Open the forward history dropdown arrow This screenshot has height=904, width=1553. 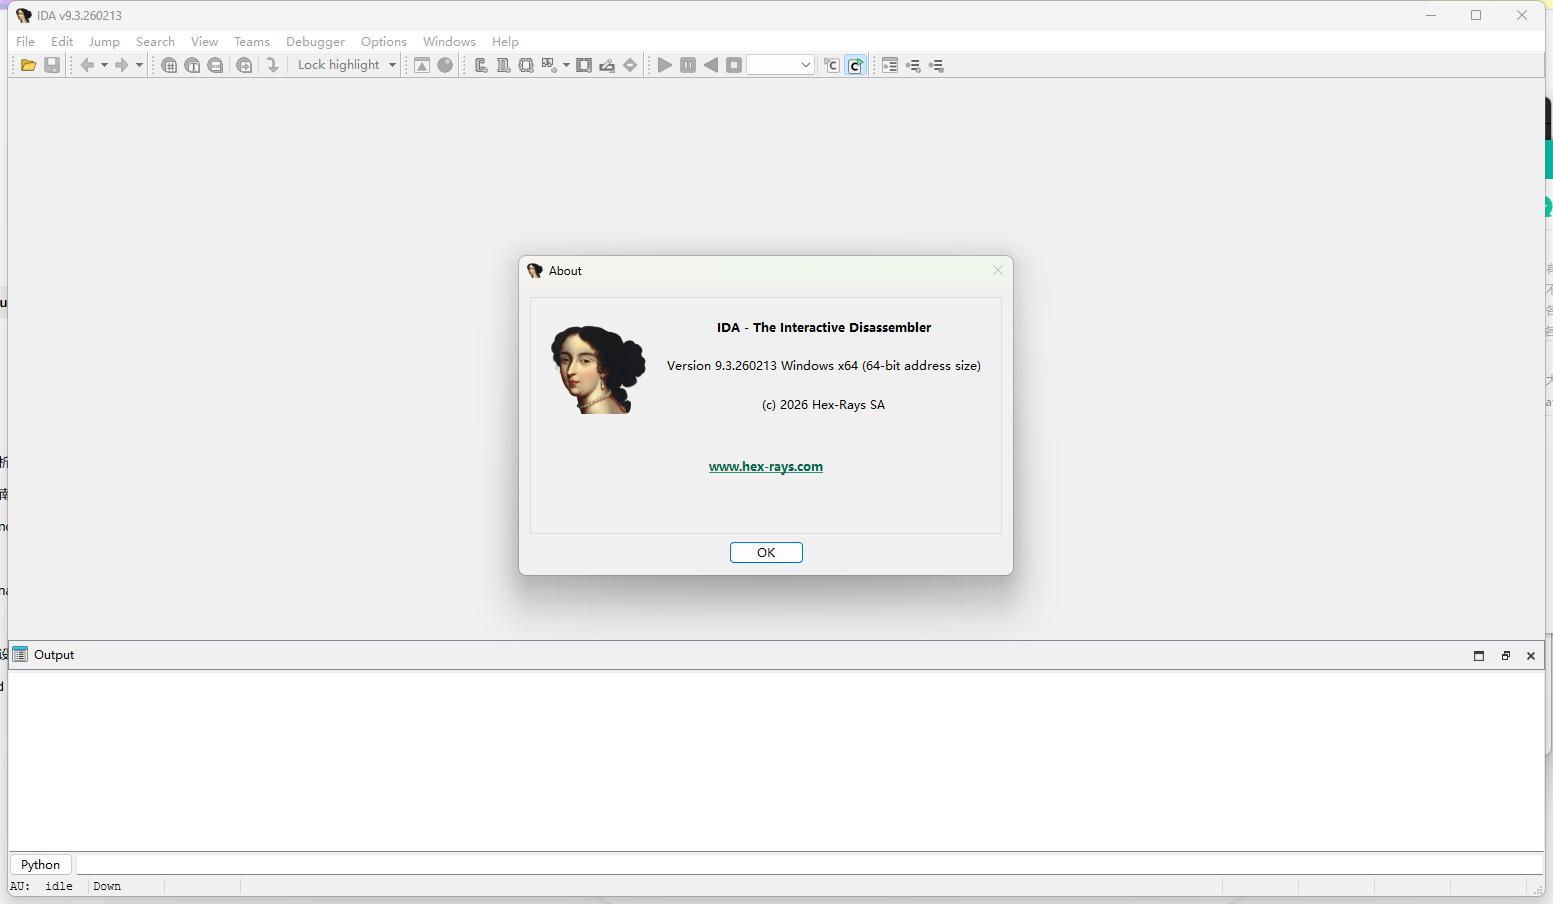click(139, 65)
